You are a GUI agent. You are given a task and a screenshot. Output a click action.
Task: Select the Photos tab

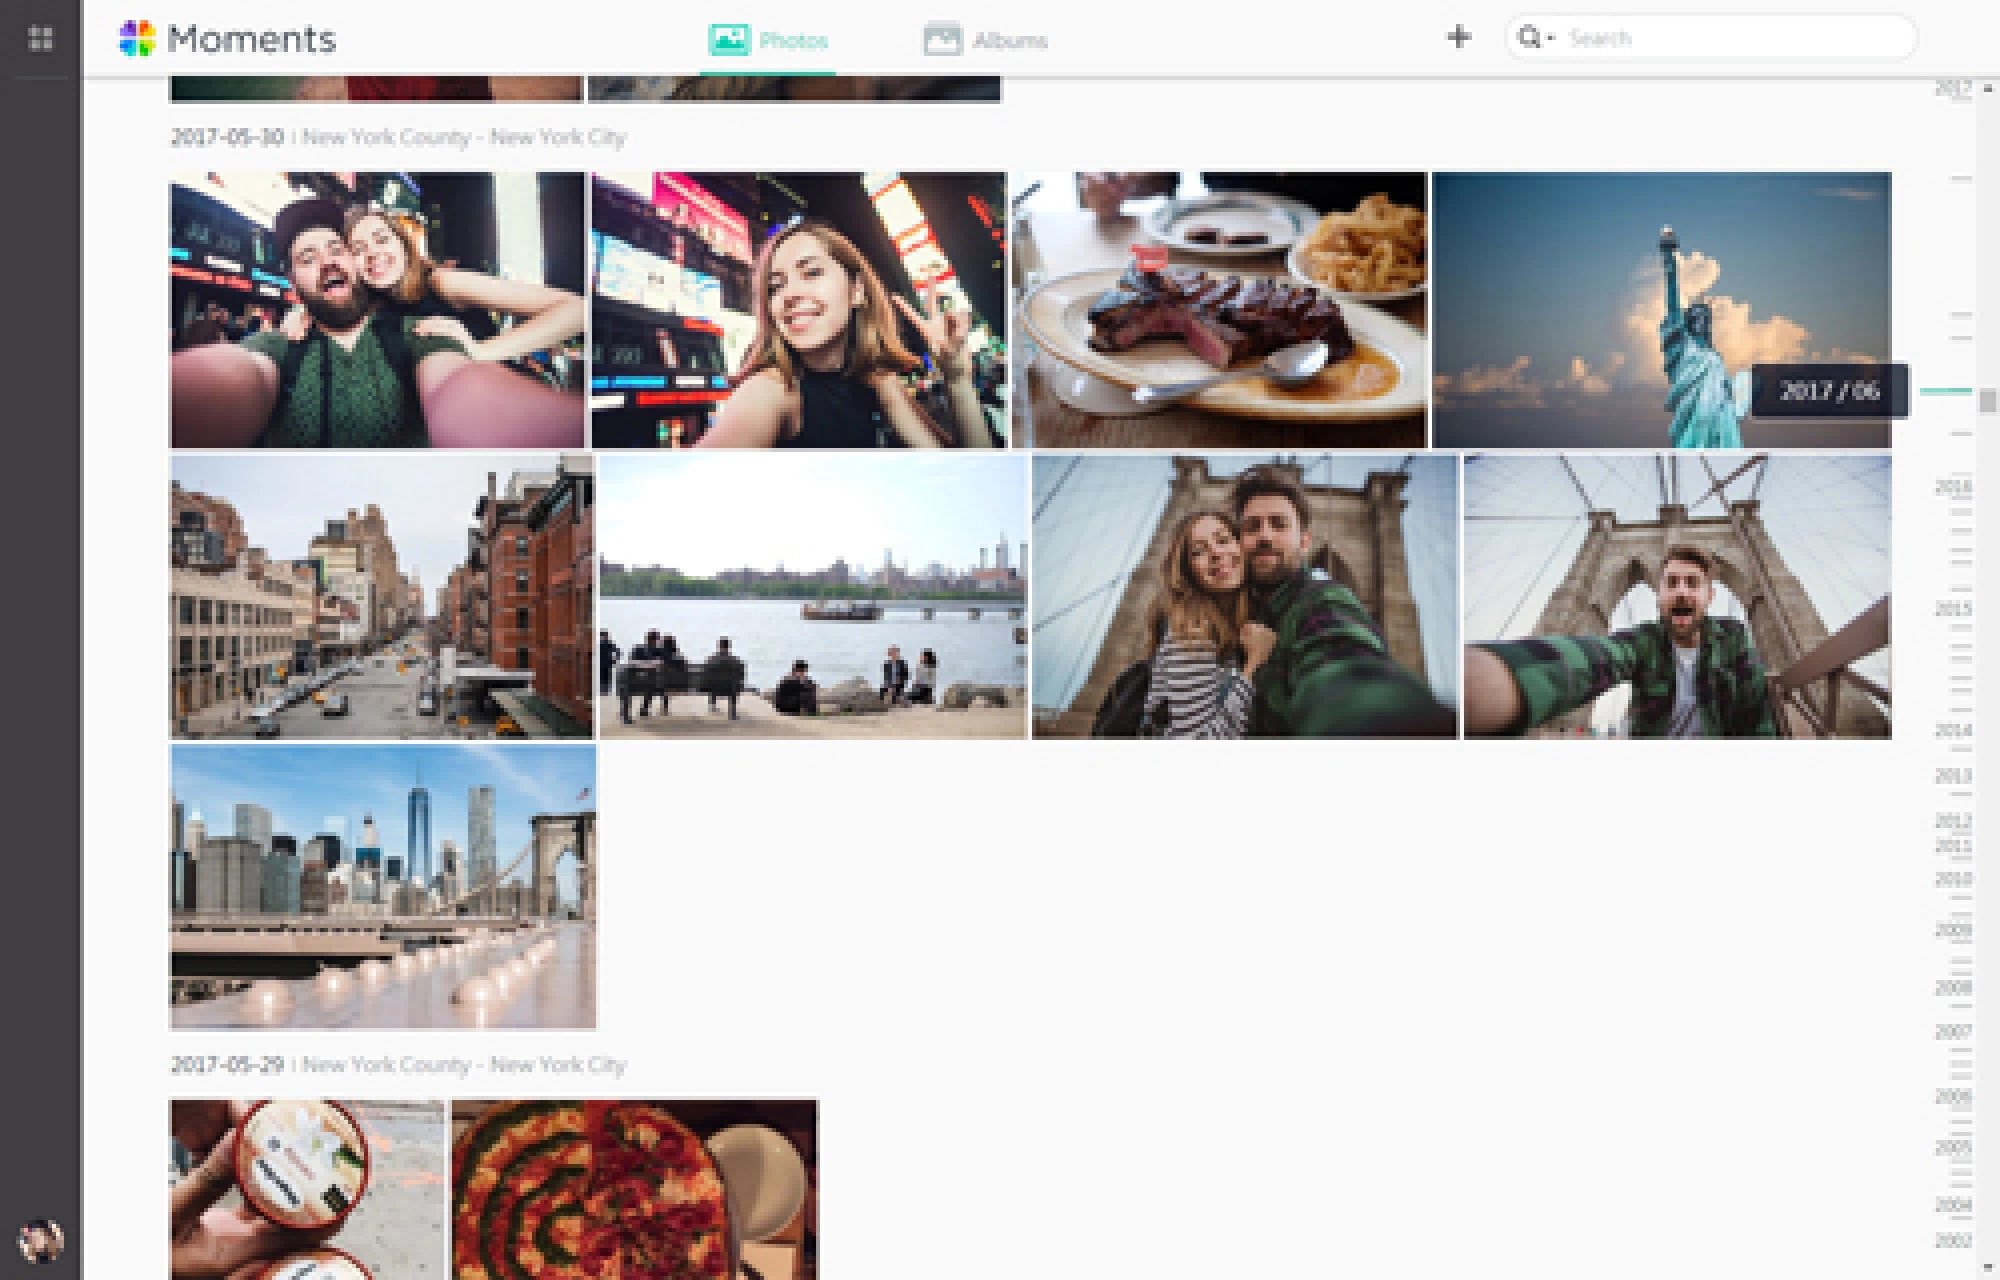[x=793, y=41]
